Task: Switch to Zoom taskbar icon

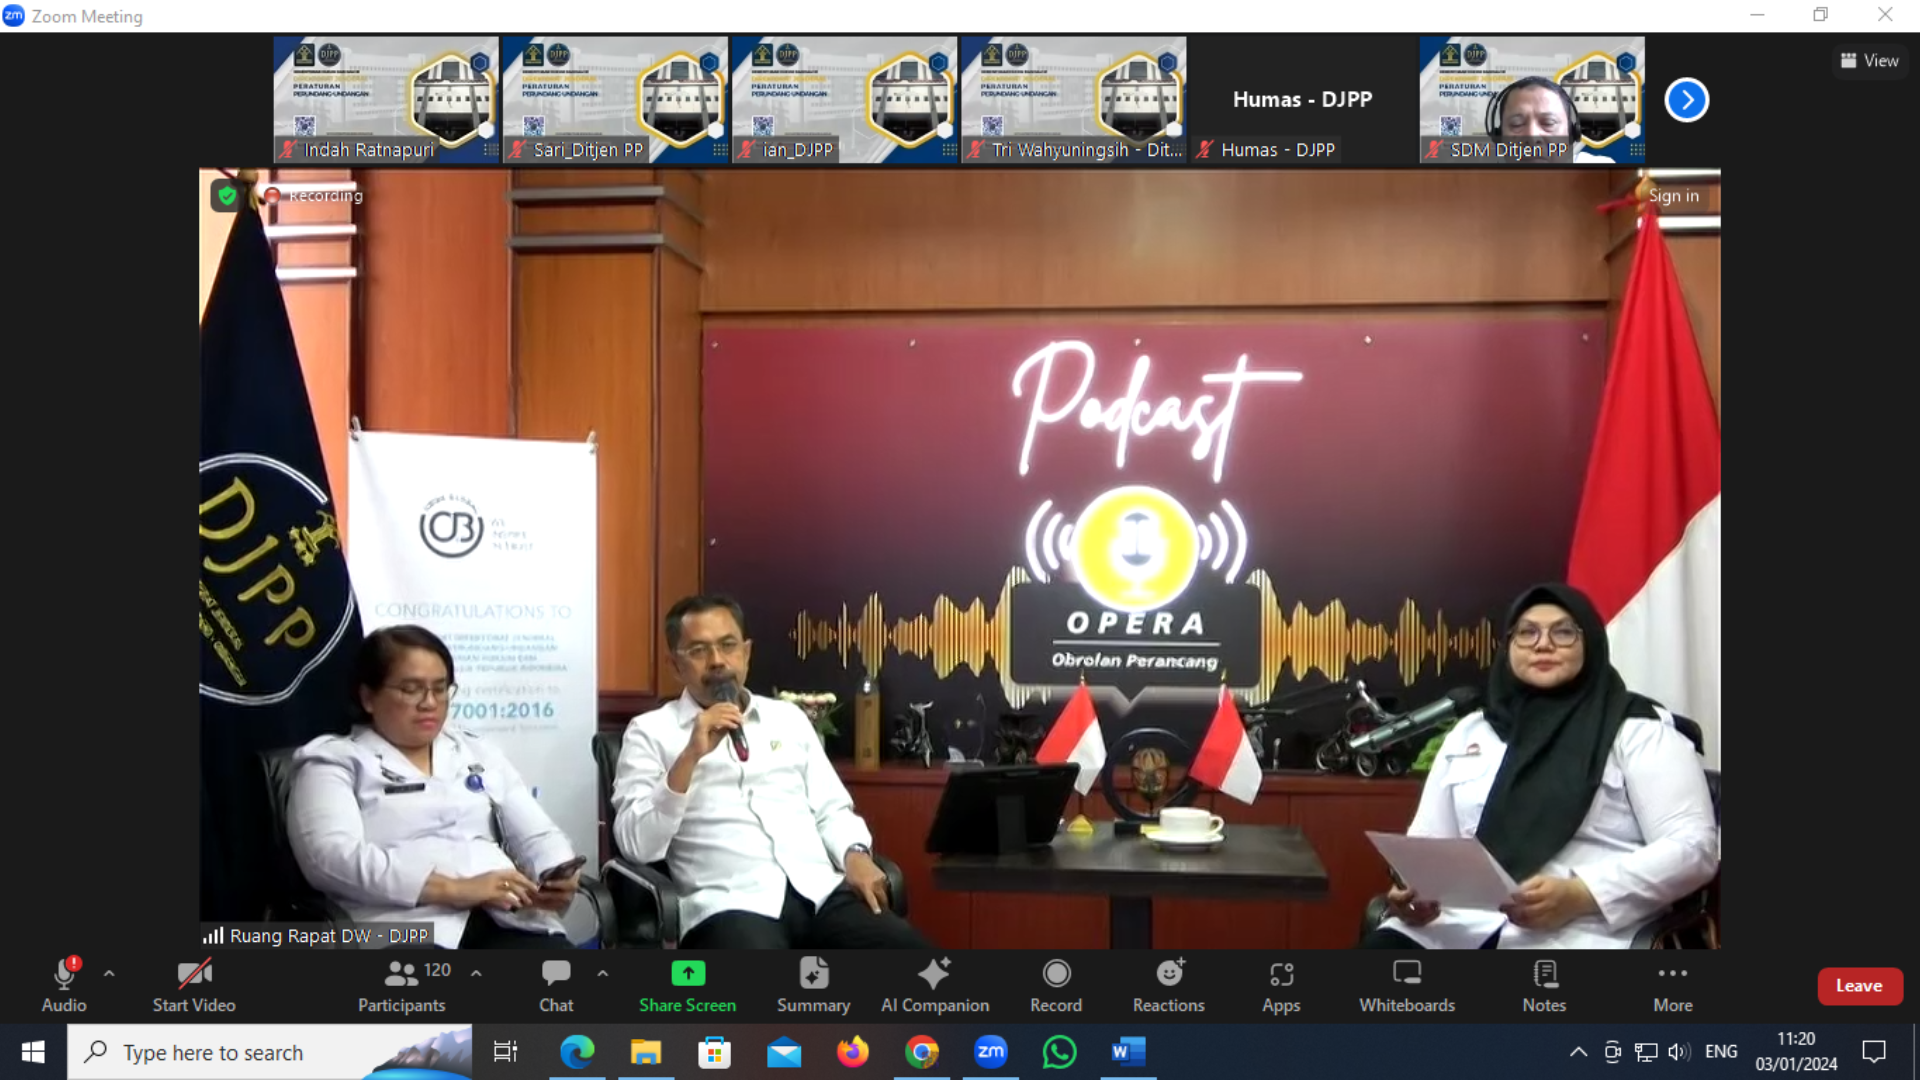Action: click(x=991, y=1052)
